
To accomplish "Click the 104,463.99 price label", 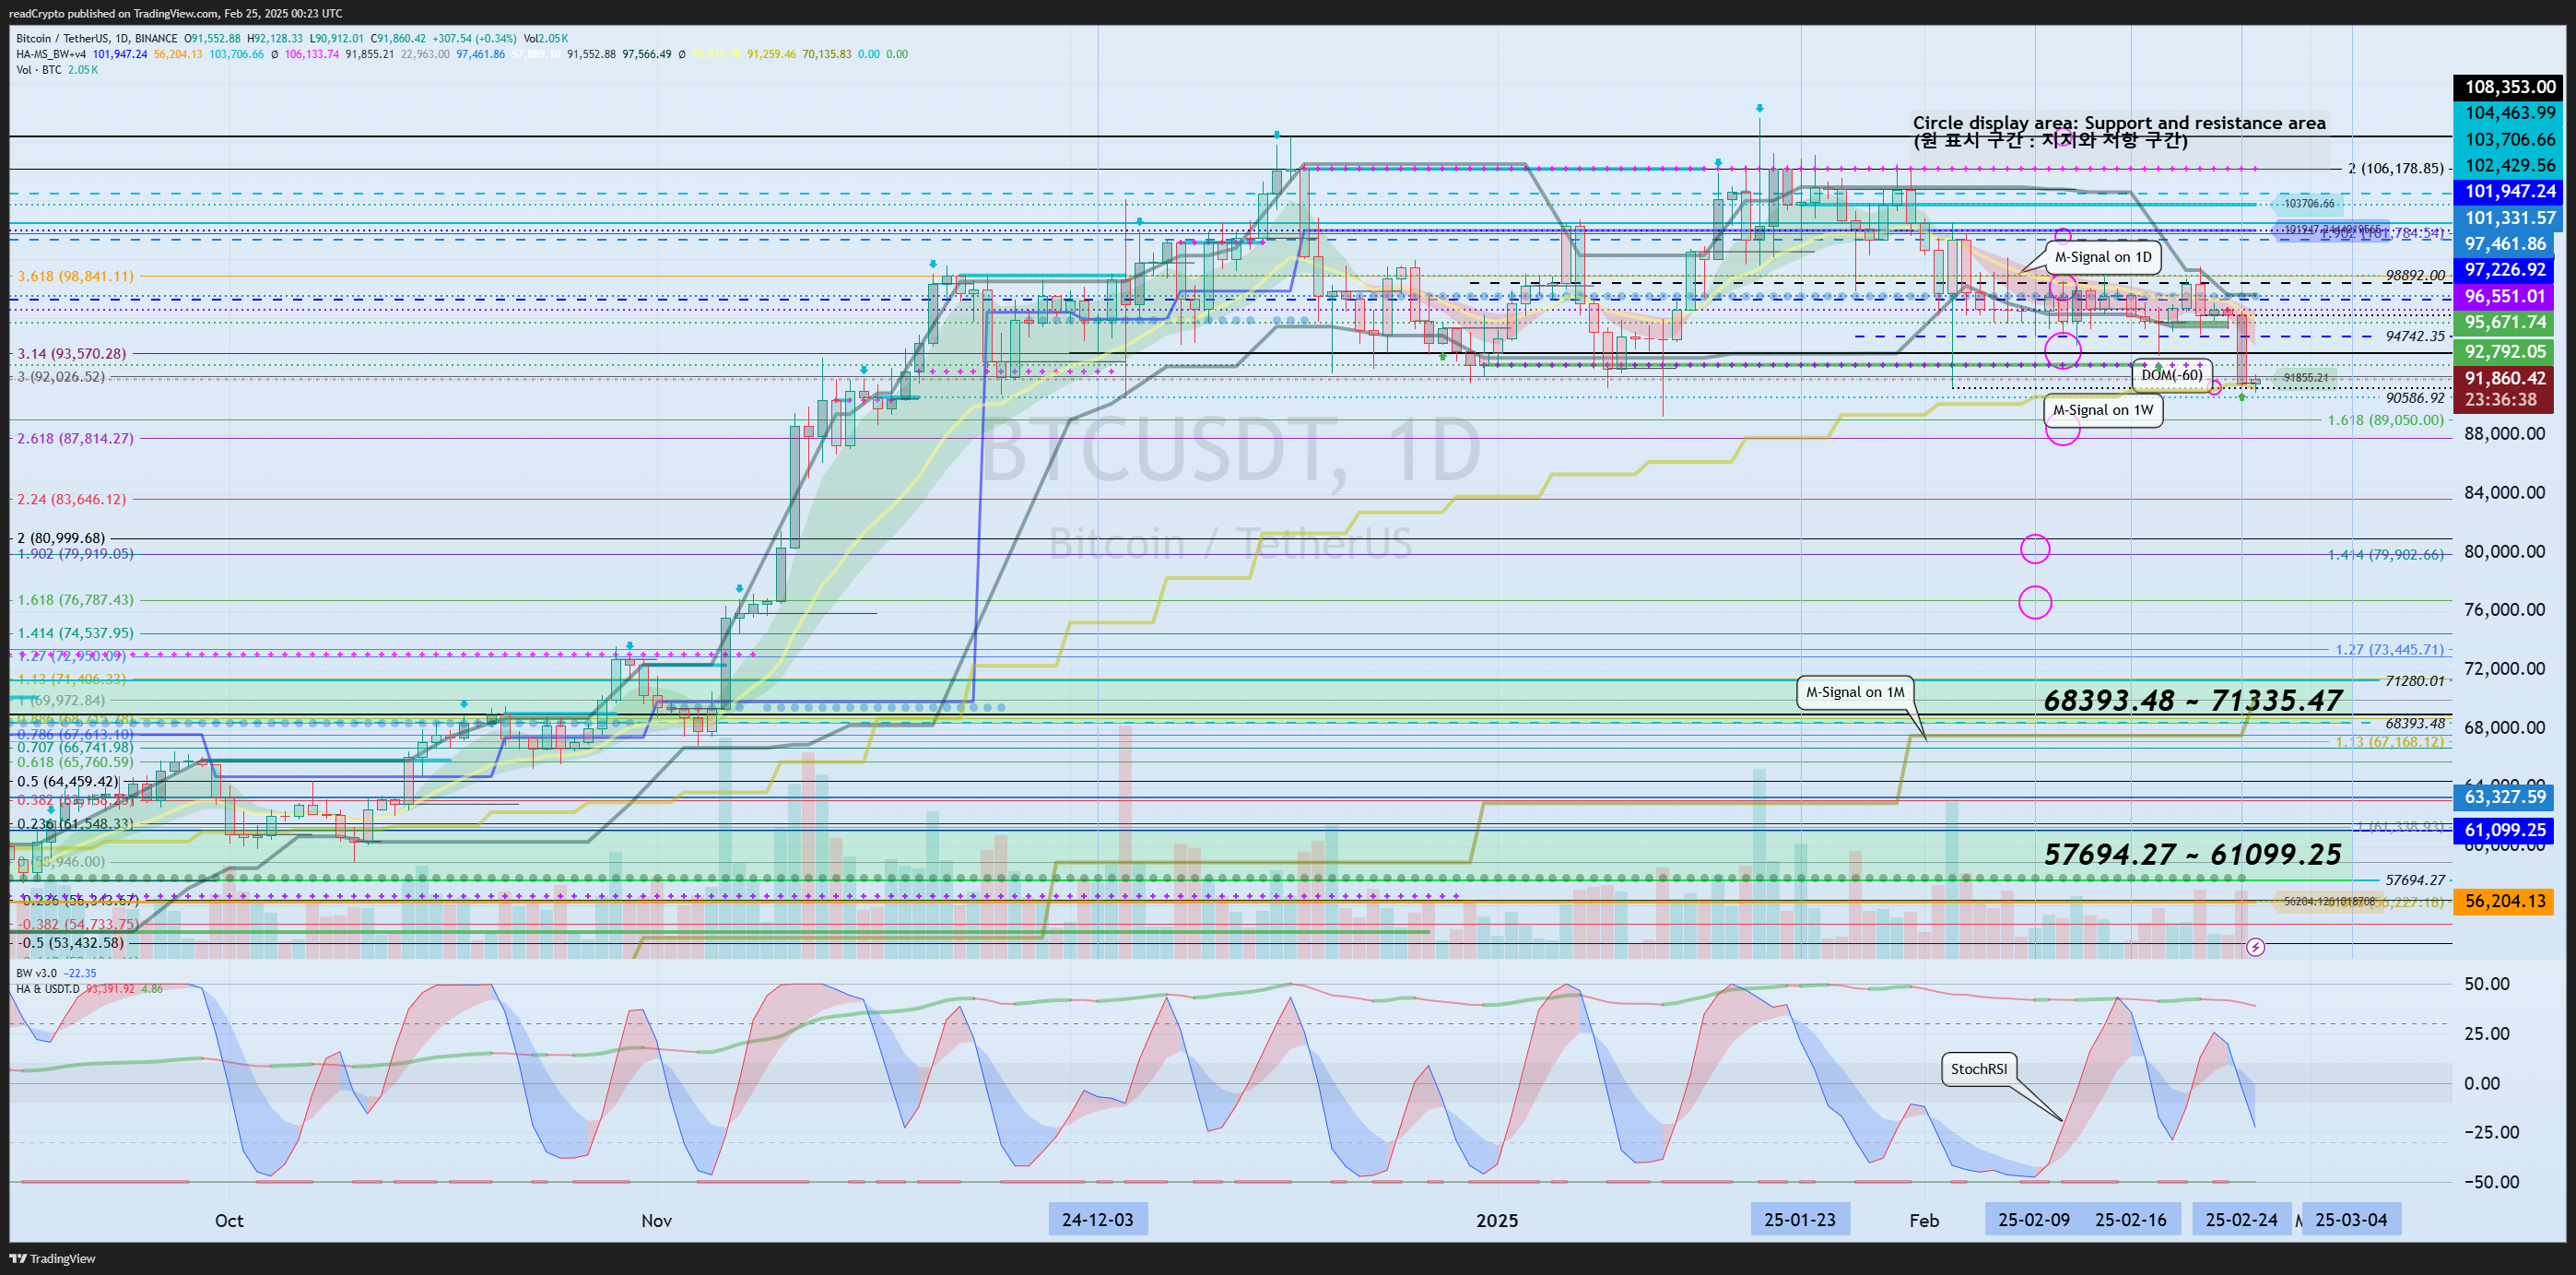I will (2509, 113).
